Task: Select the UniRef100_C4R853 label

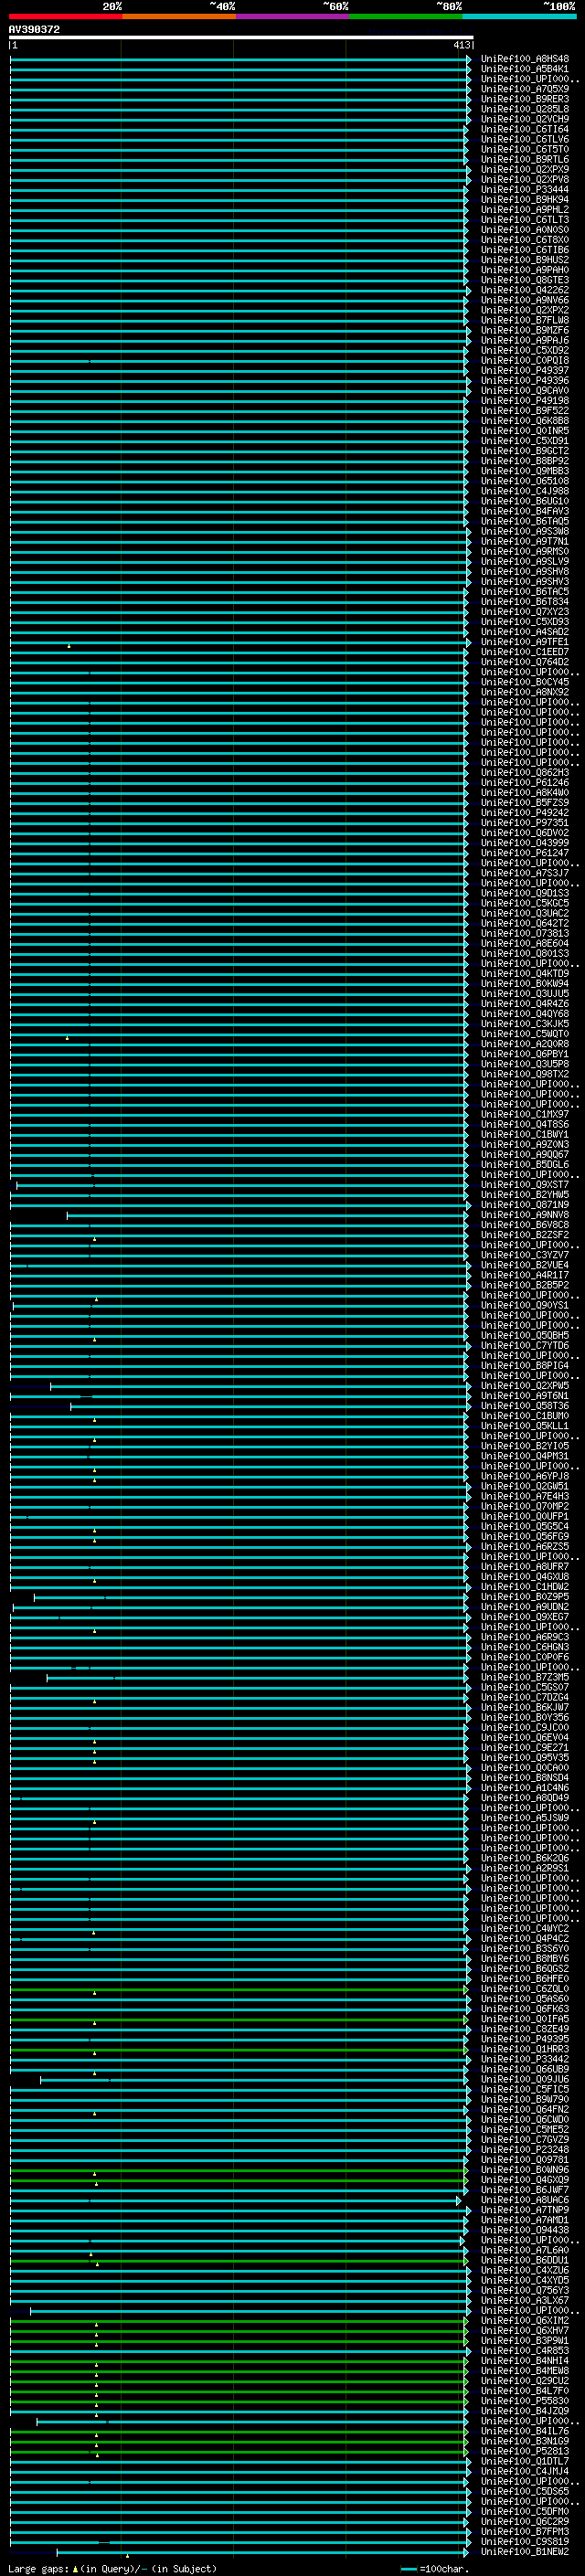Action: 525,2350
